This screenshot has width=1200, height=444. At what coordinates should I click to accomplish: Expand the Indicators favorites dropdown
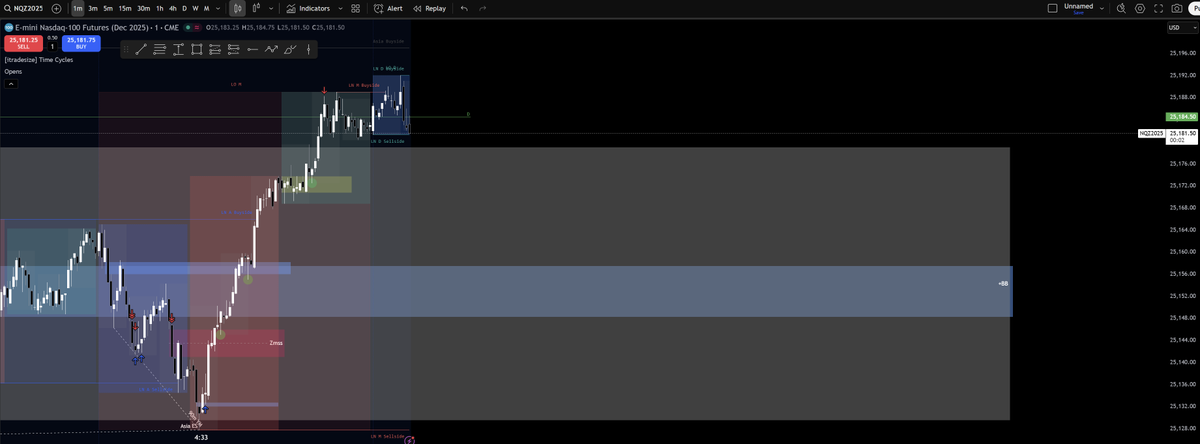pyautogui.click(x=340, y=8)
